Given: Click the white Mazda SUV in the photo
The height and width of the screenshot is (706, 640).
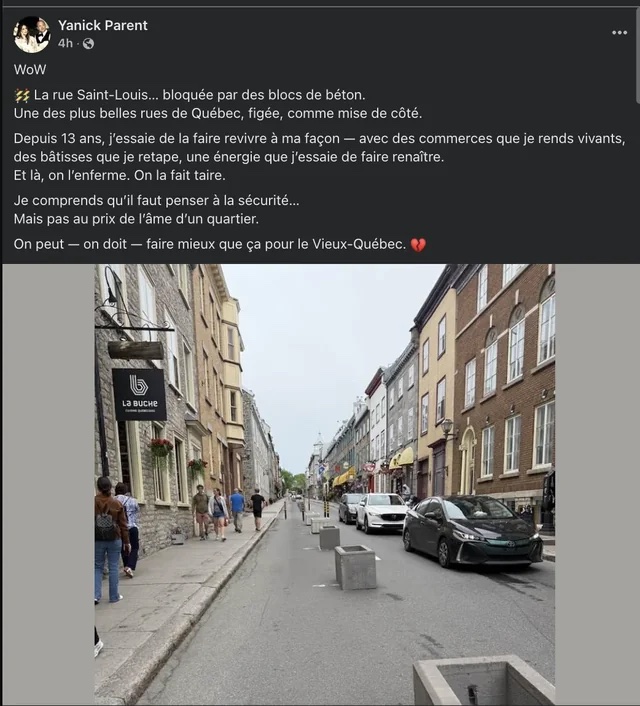Looking at the screenshot, I should (380, 512).
